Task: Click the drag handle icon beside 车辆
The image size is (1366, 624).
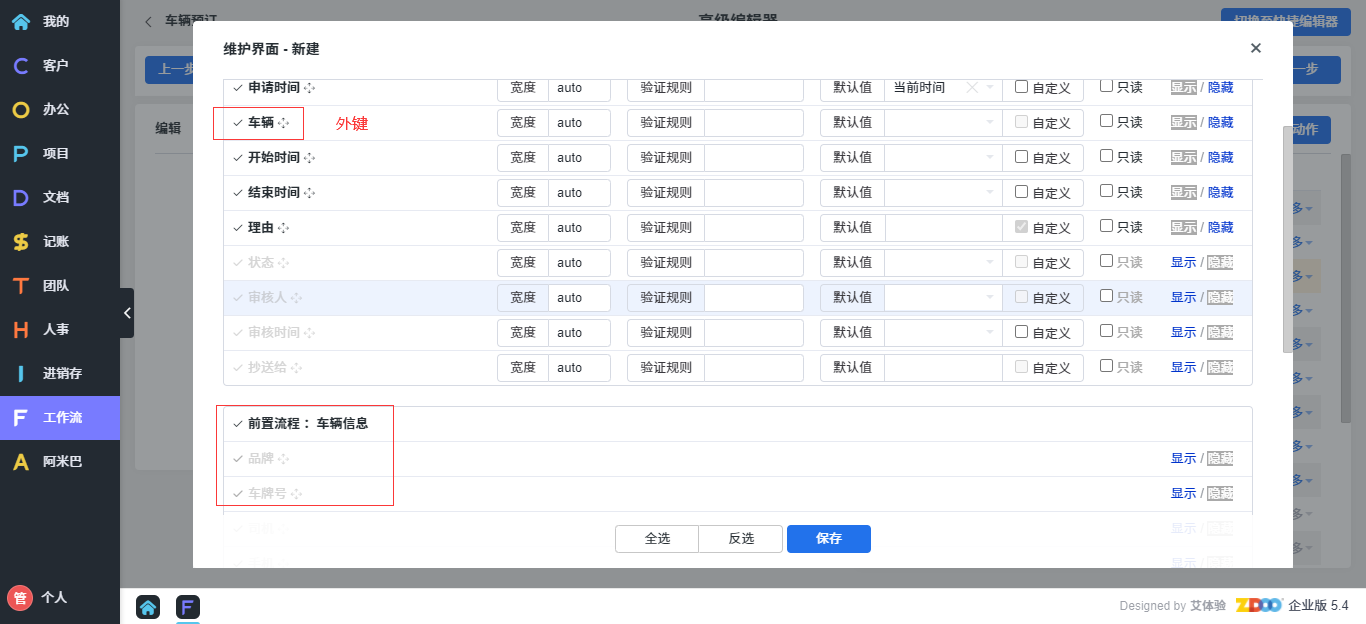Action: 284,123
